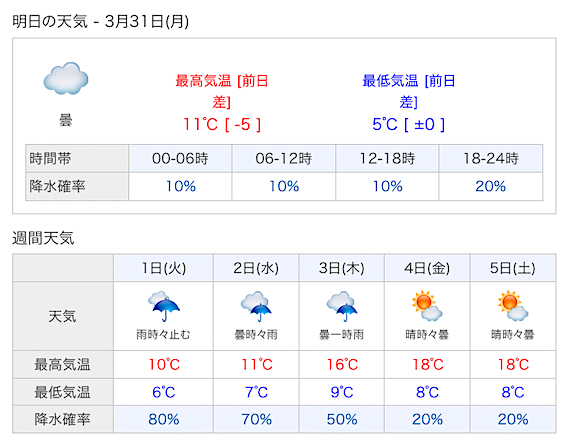Click the 明日の天気 - 3月31日(月) heading

tap(101, 21)
